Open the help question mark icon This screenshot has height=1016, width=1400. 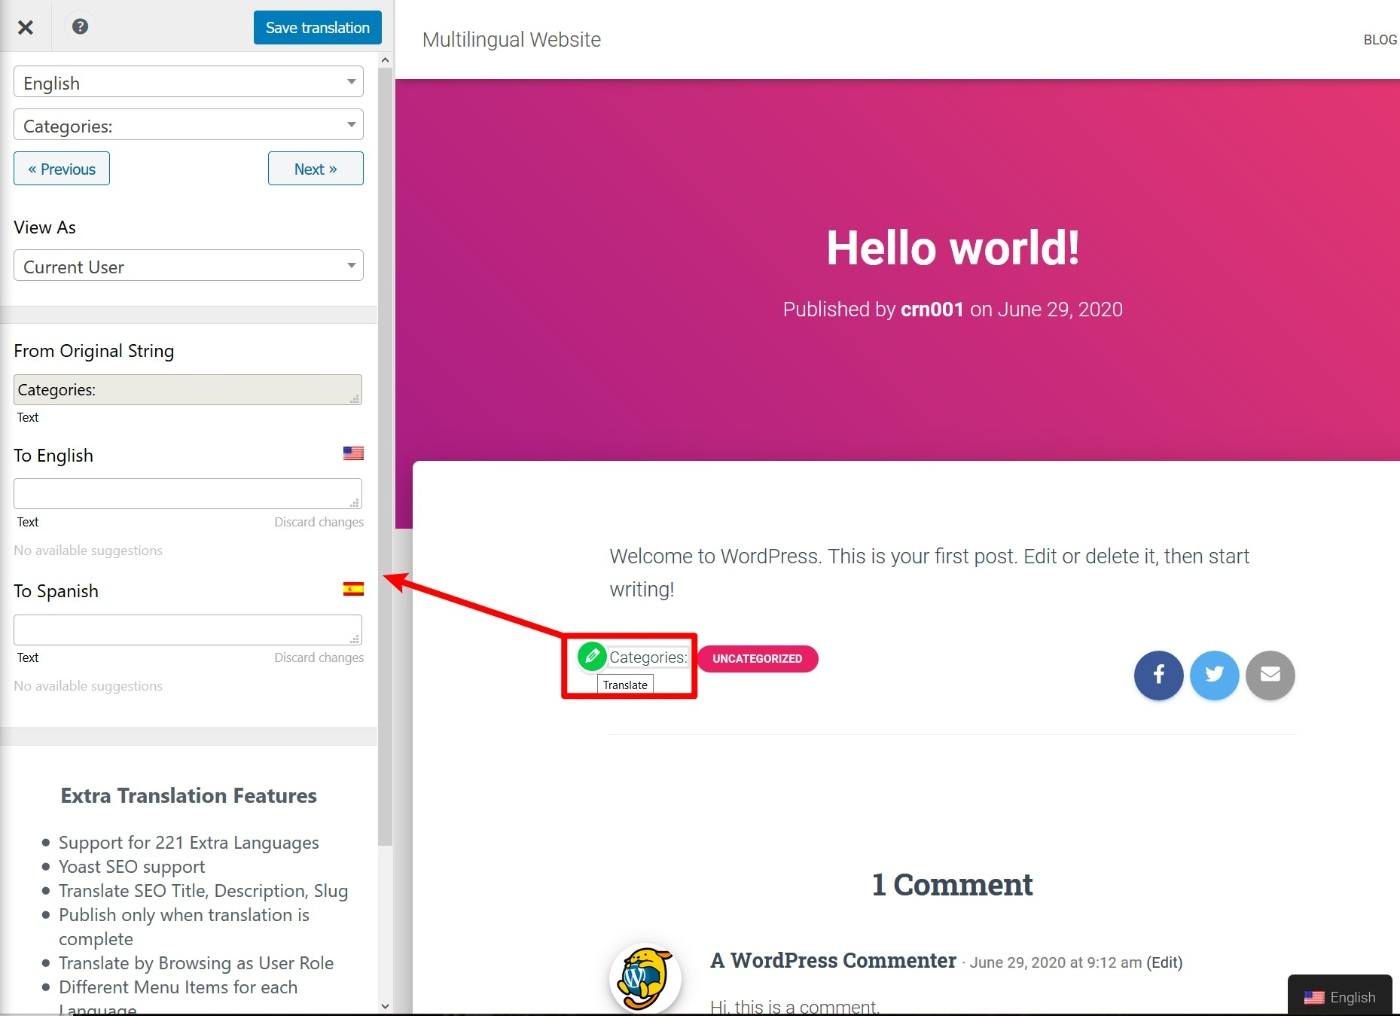coord(80,27)
